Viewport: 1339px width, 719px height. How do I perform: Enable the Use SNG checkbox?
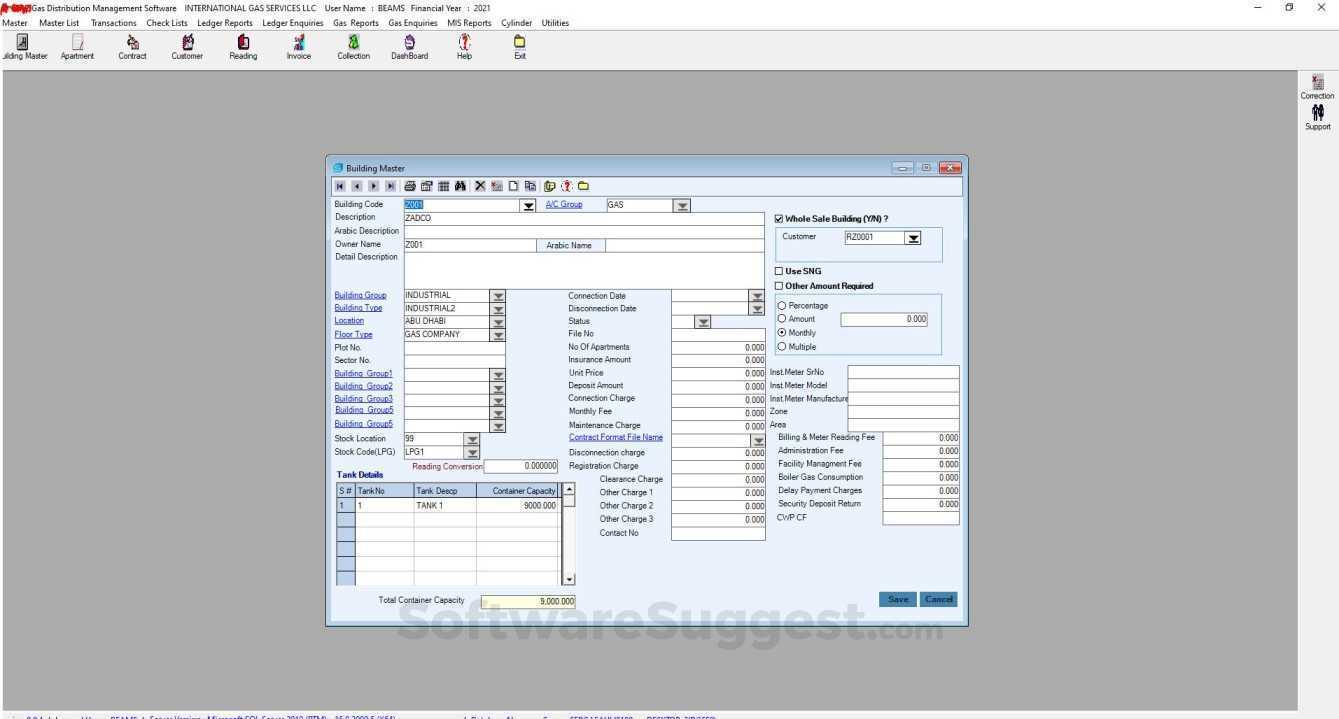coord(779,270)
